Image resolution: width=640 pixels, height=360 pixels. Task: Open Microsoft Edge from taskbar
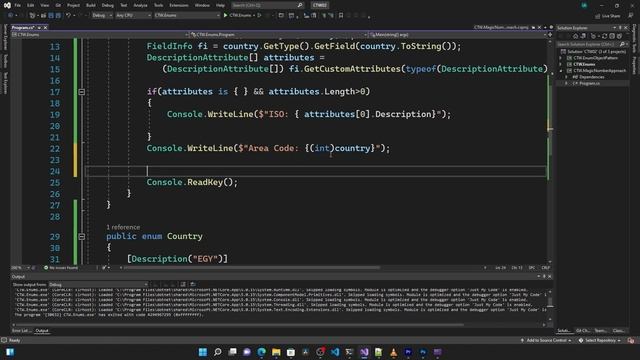[262, 352]
